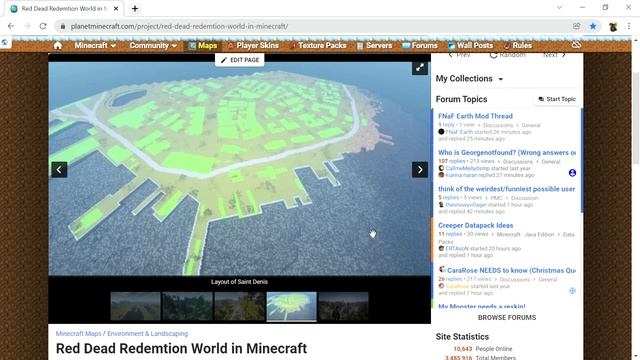Open a new browser tab
The width and height of the screenshot is (640, 360).
pyautogui.click(x=135, y=8)
